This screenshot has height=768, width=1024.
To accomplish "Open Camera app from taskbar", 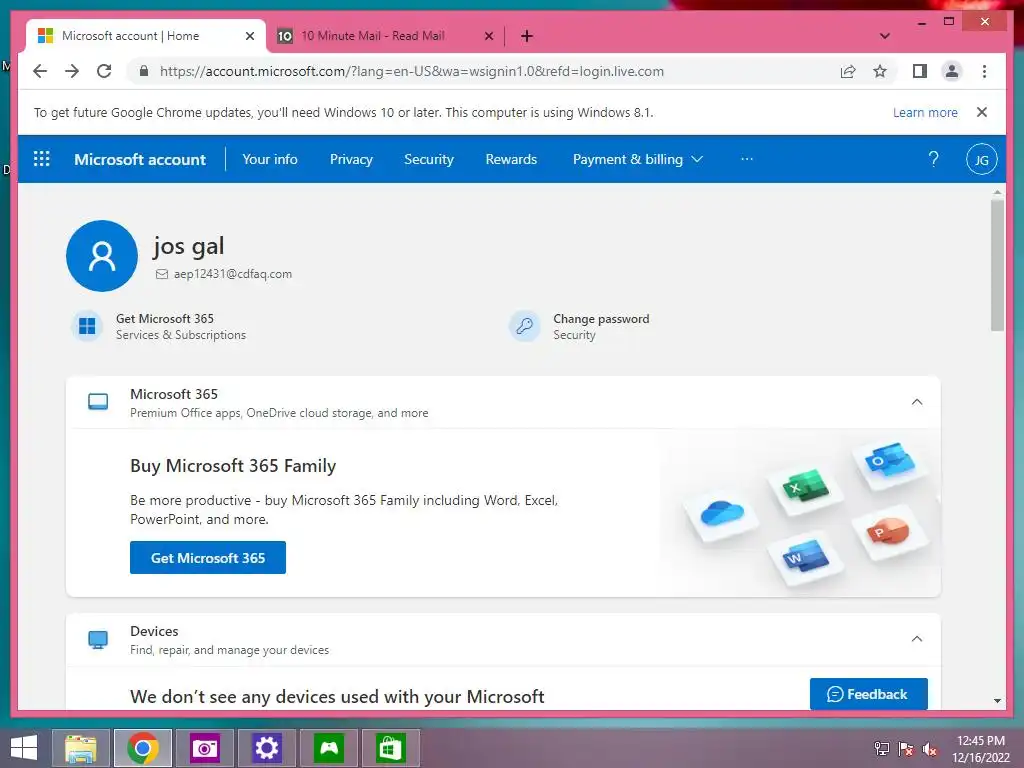I will pyautogui.click(x=204, y=748).
